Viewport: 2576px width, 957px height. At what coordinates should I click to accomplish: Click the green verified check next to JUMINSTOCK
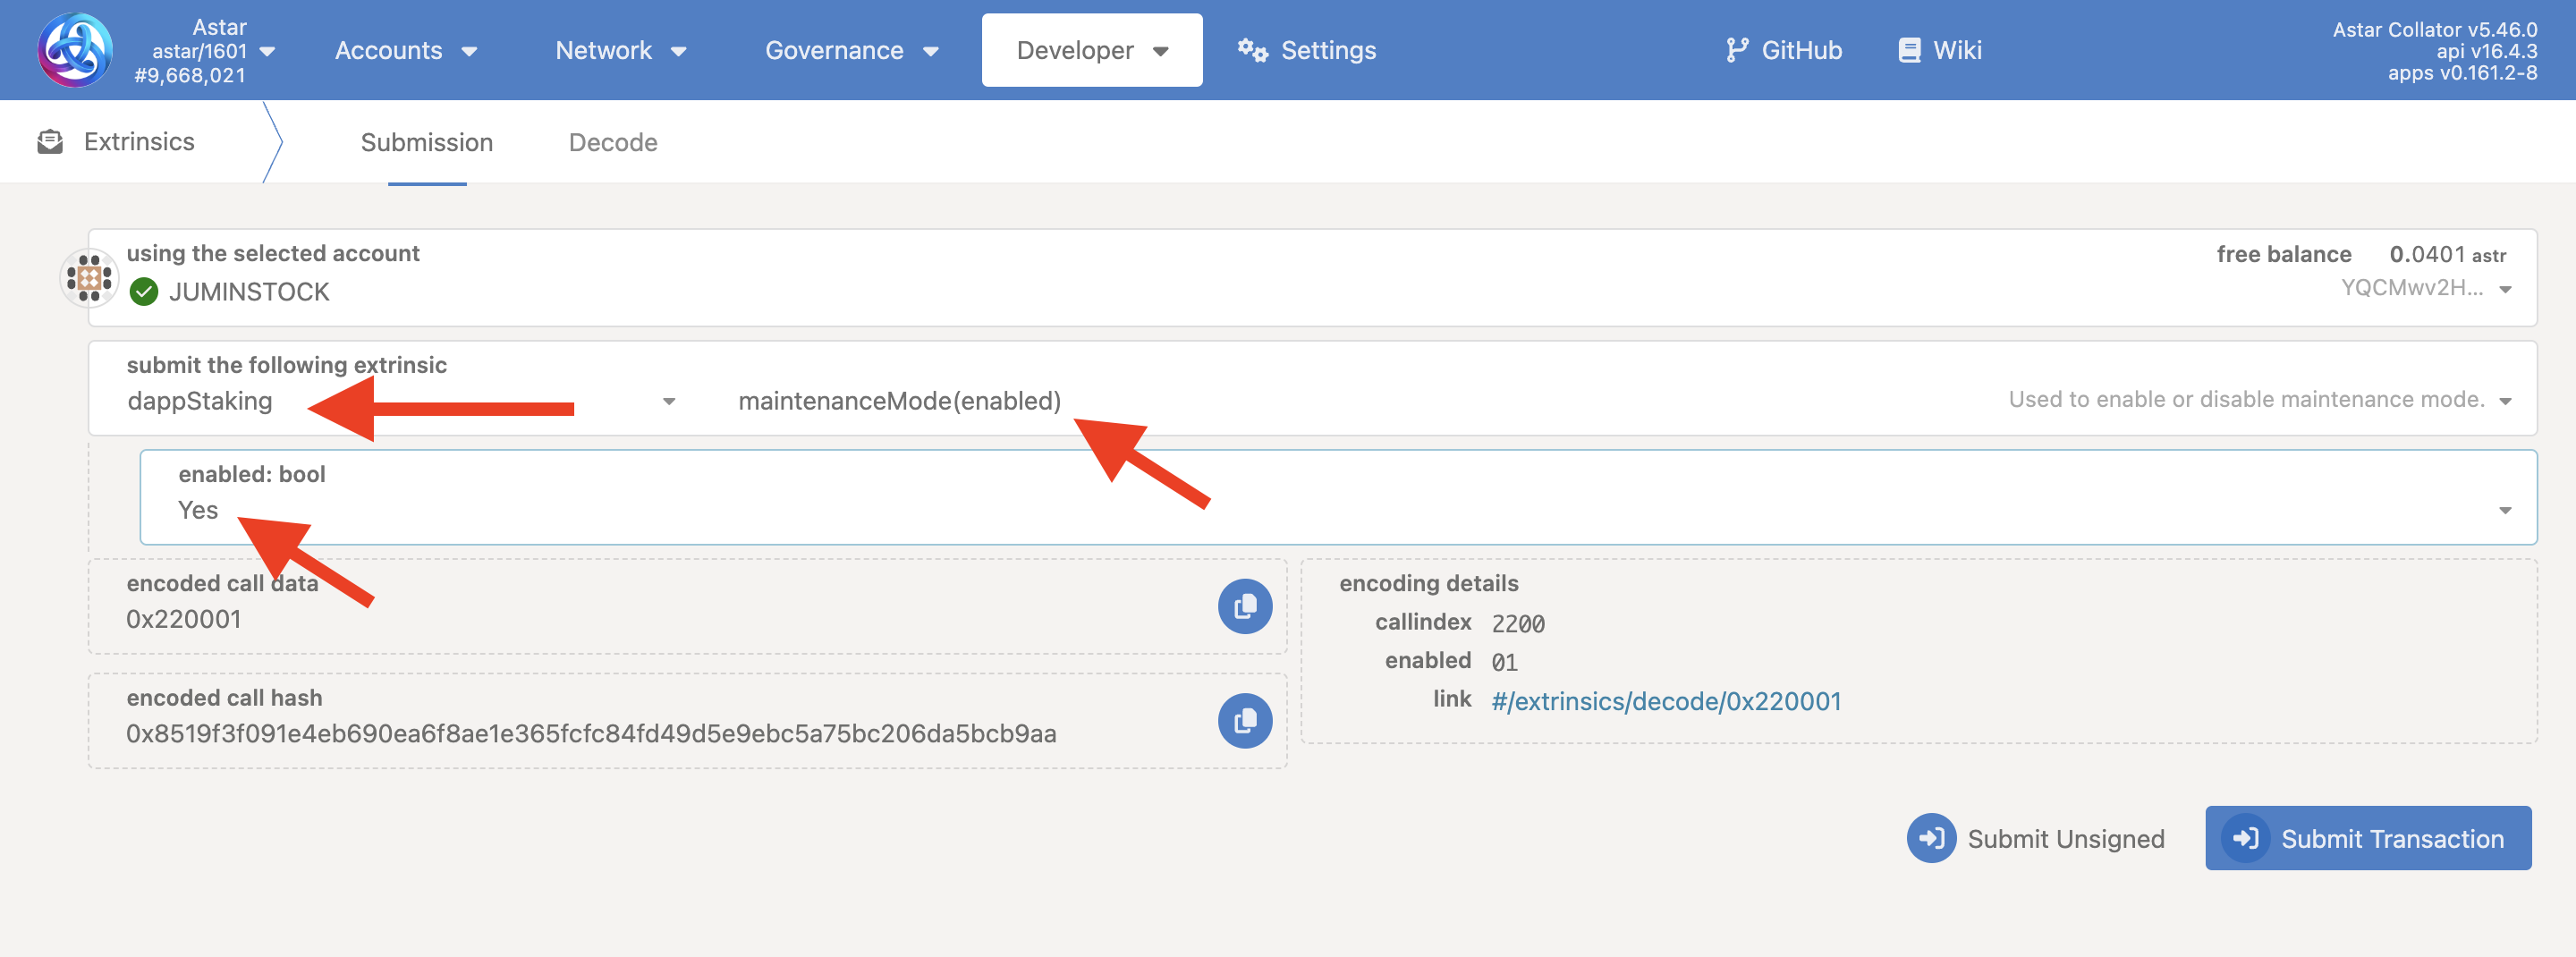coord(145,291)
